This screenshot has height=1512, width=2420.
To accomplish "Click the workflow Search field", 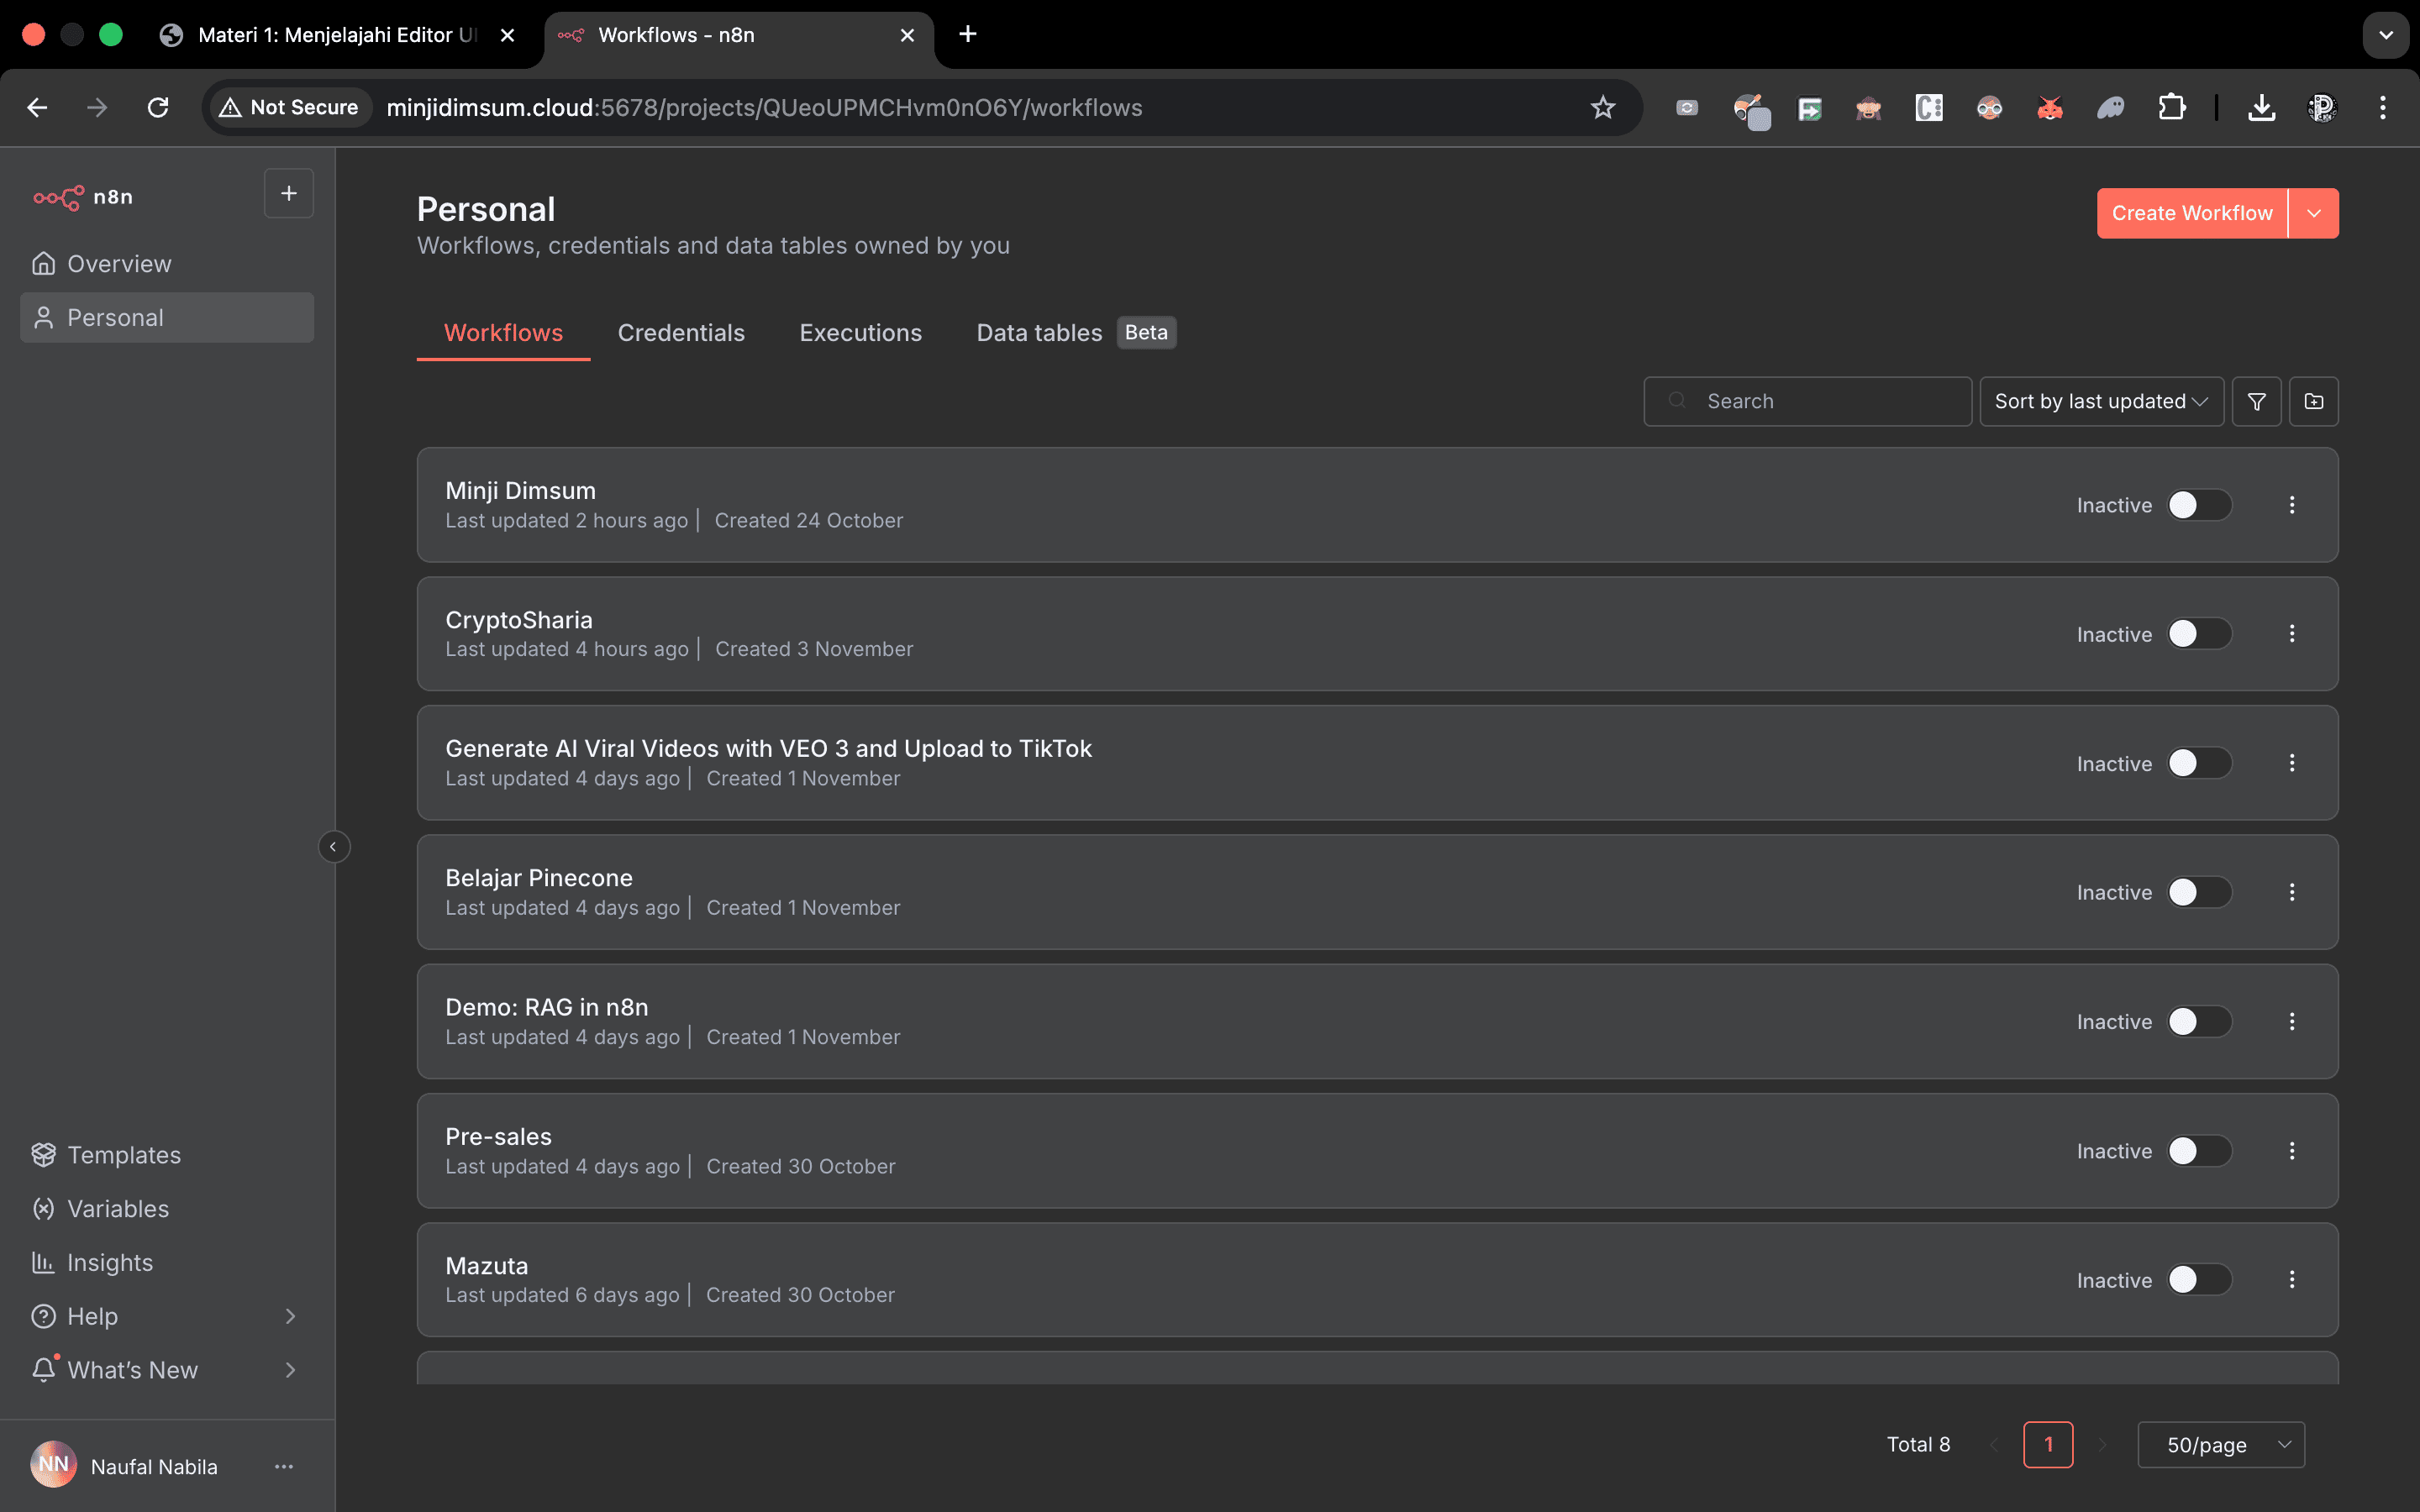I will (x=1808, y=401).
